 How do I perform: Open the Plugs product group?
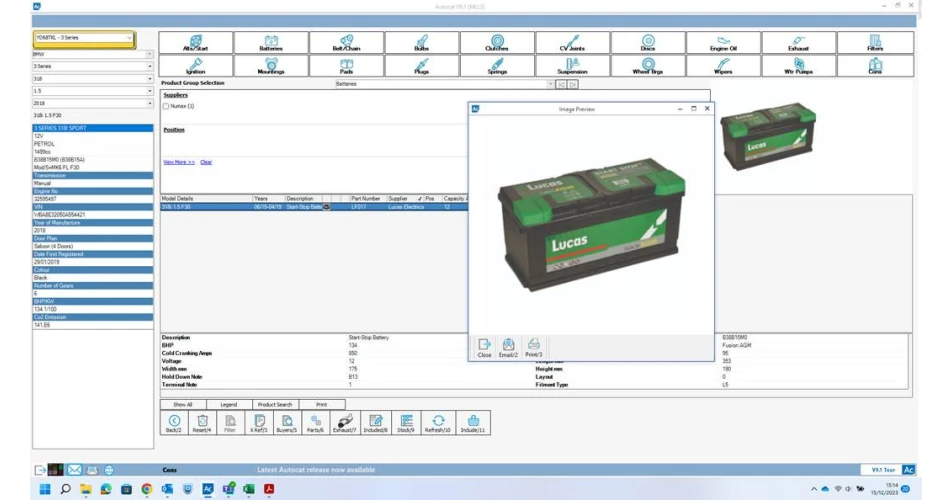point(421,66)
